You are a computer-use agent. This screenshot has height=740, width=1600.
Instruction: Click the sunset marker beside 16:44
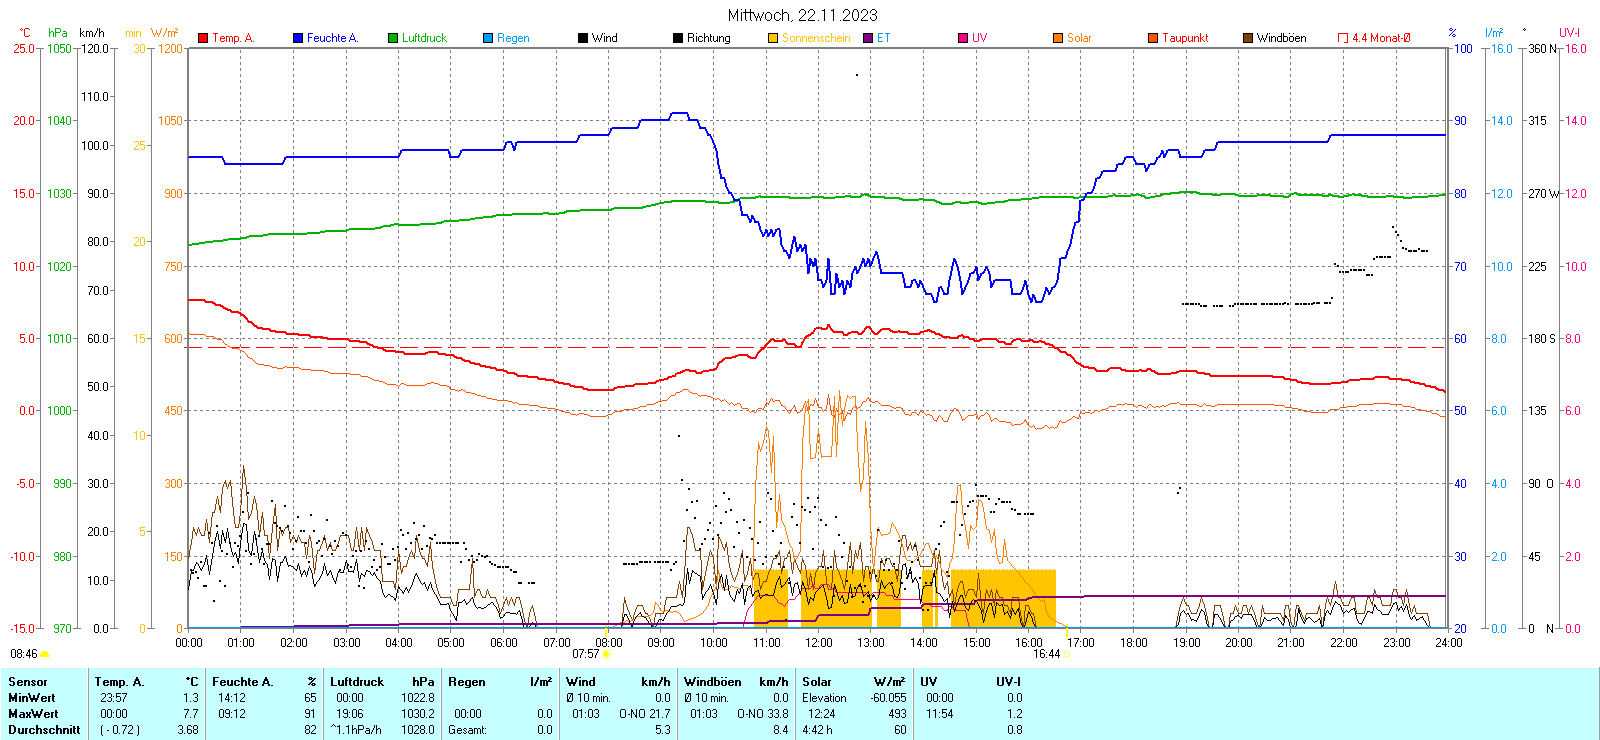(x=1066, y=654)
